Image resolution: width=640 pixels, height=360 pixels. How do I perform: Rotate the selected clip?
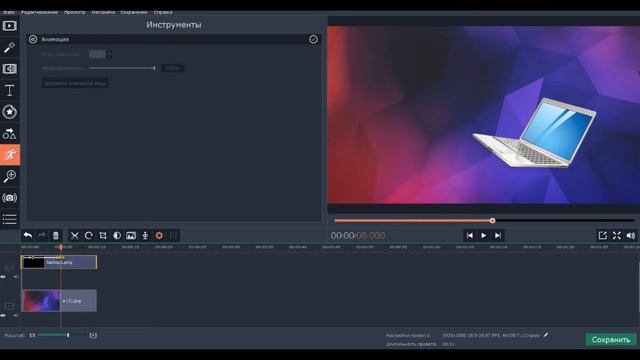(x=89, y=236)
